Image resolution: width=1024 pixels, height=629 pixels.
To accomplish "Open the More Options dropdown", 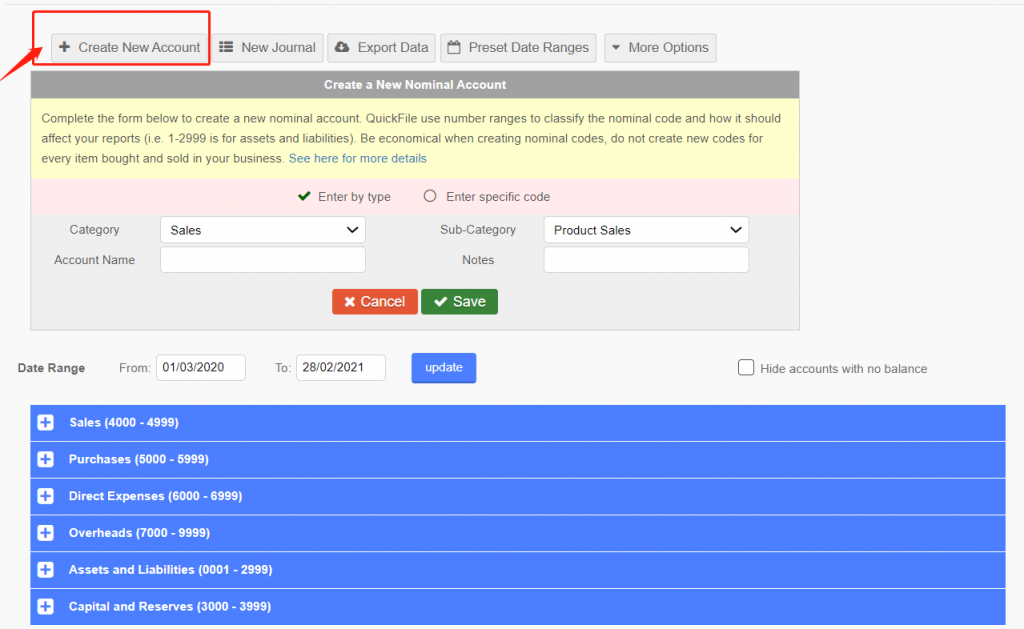I will (660, 47).
